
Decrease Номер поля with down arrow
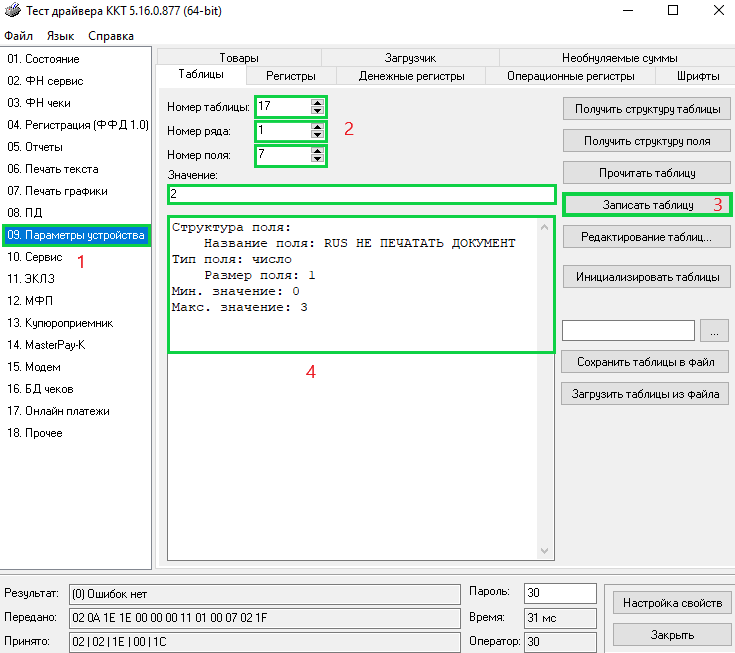click(317, 158)
